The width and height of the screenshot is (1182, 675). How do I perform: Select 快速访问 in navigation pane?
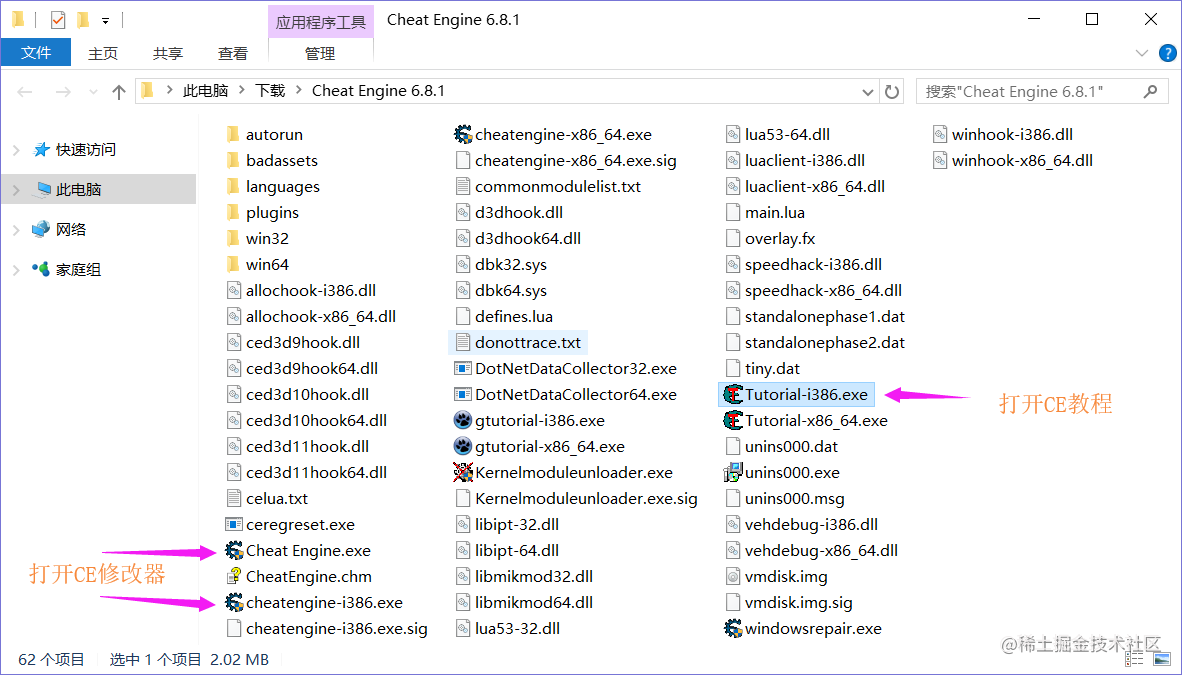pyautogui.click(x=86, y=149)
